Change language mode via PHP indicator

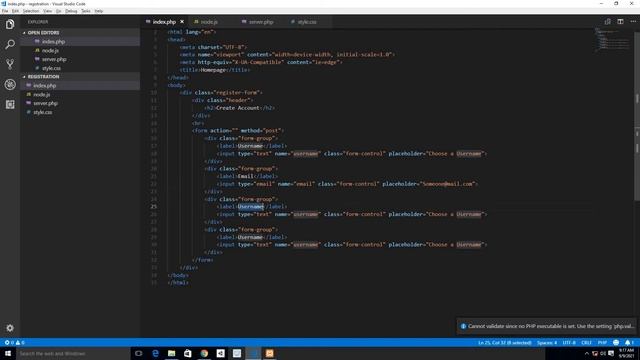tap(602, 342)
